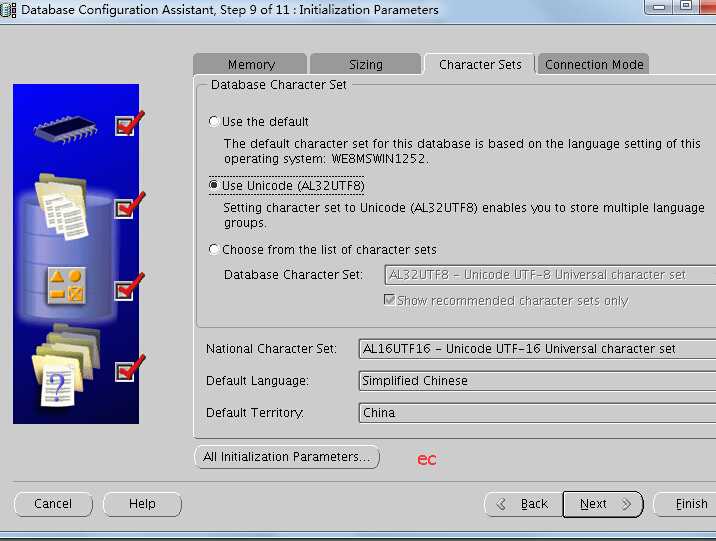Click the 'National Character Set:' label
The width and height of the screenshot is (716, 541).
click(271, 349)
